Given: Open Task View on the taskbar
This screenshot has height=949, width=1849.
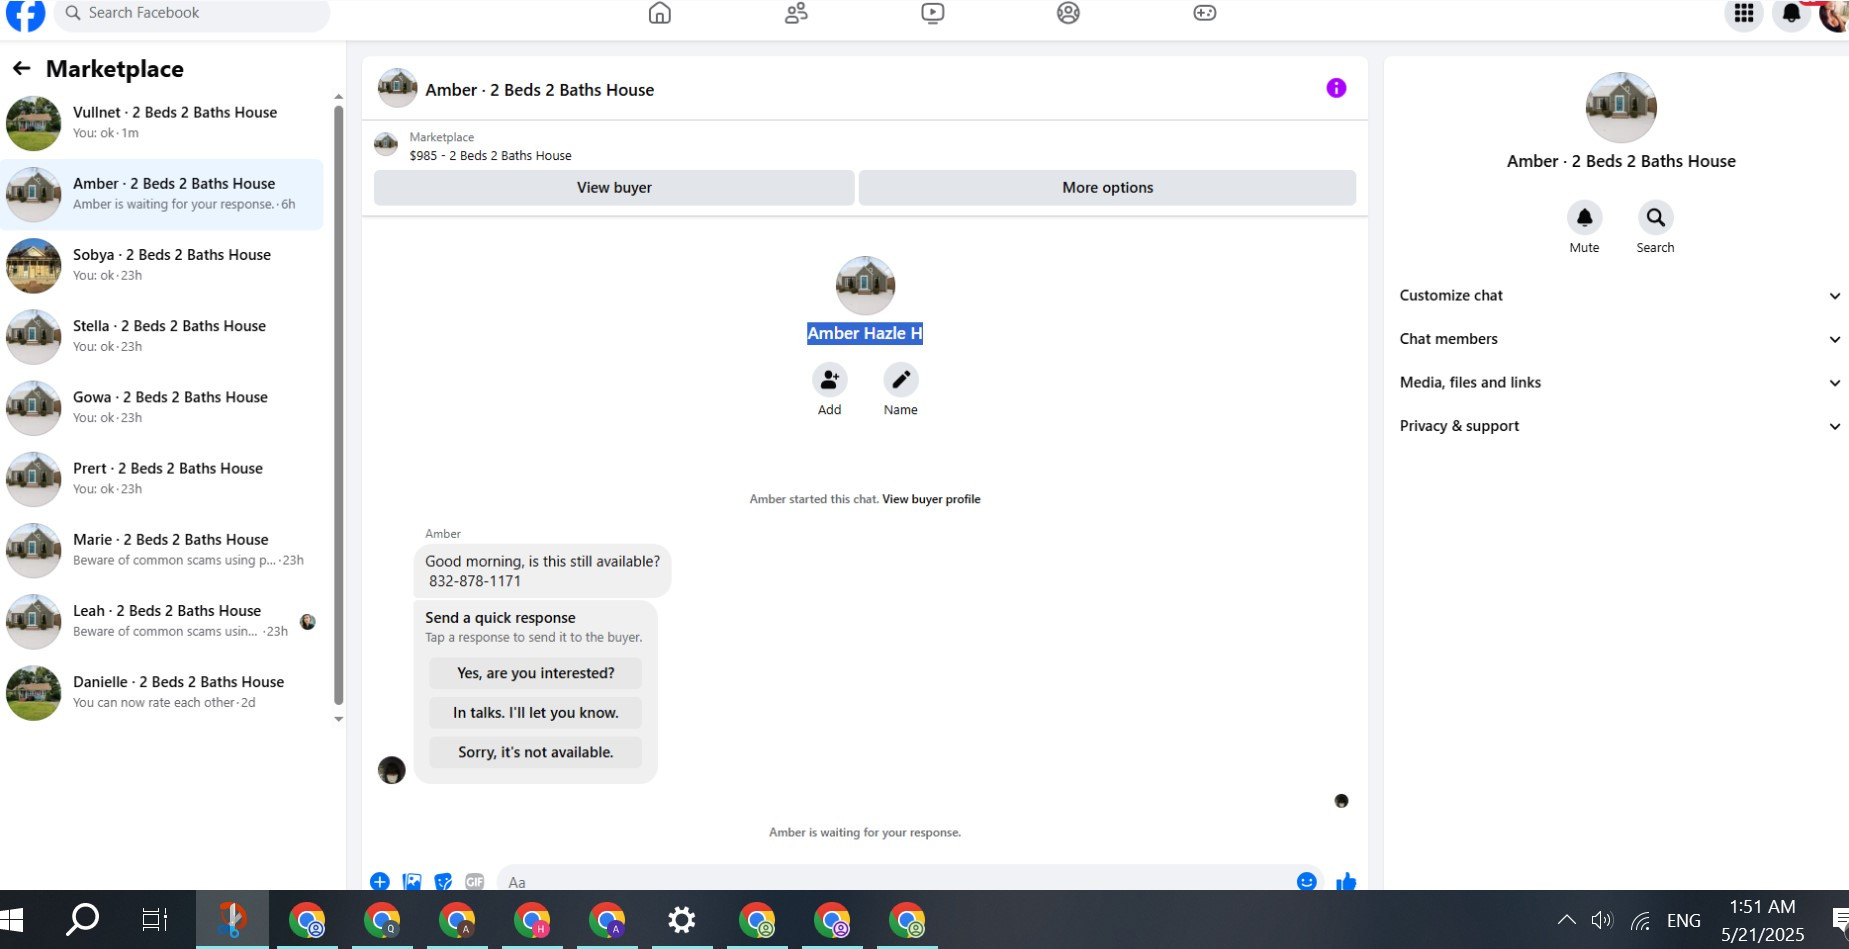Looking at the screenshot, I should (155, 920).
